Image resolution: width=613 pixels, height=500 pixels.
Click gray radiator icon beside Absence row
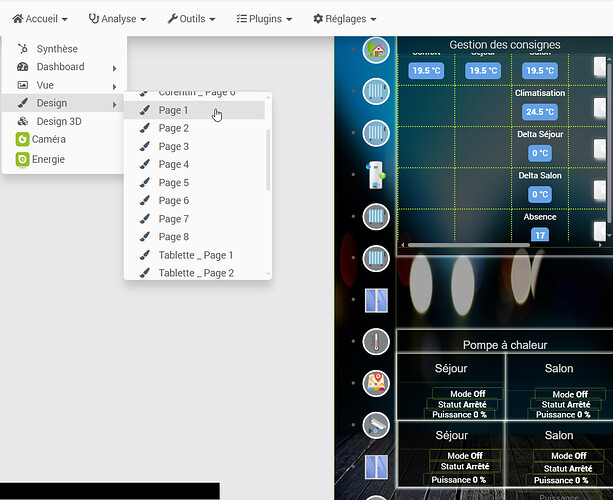(376, 217)
